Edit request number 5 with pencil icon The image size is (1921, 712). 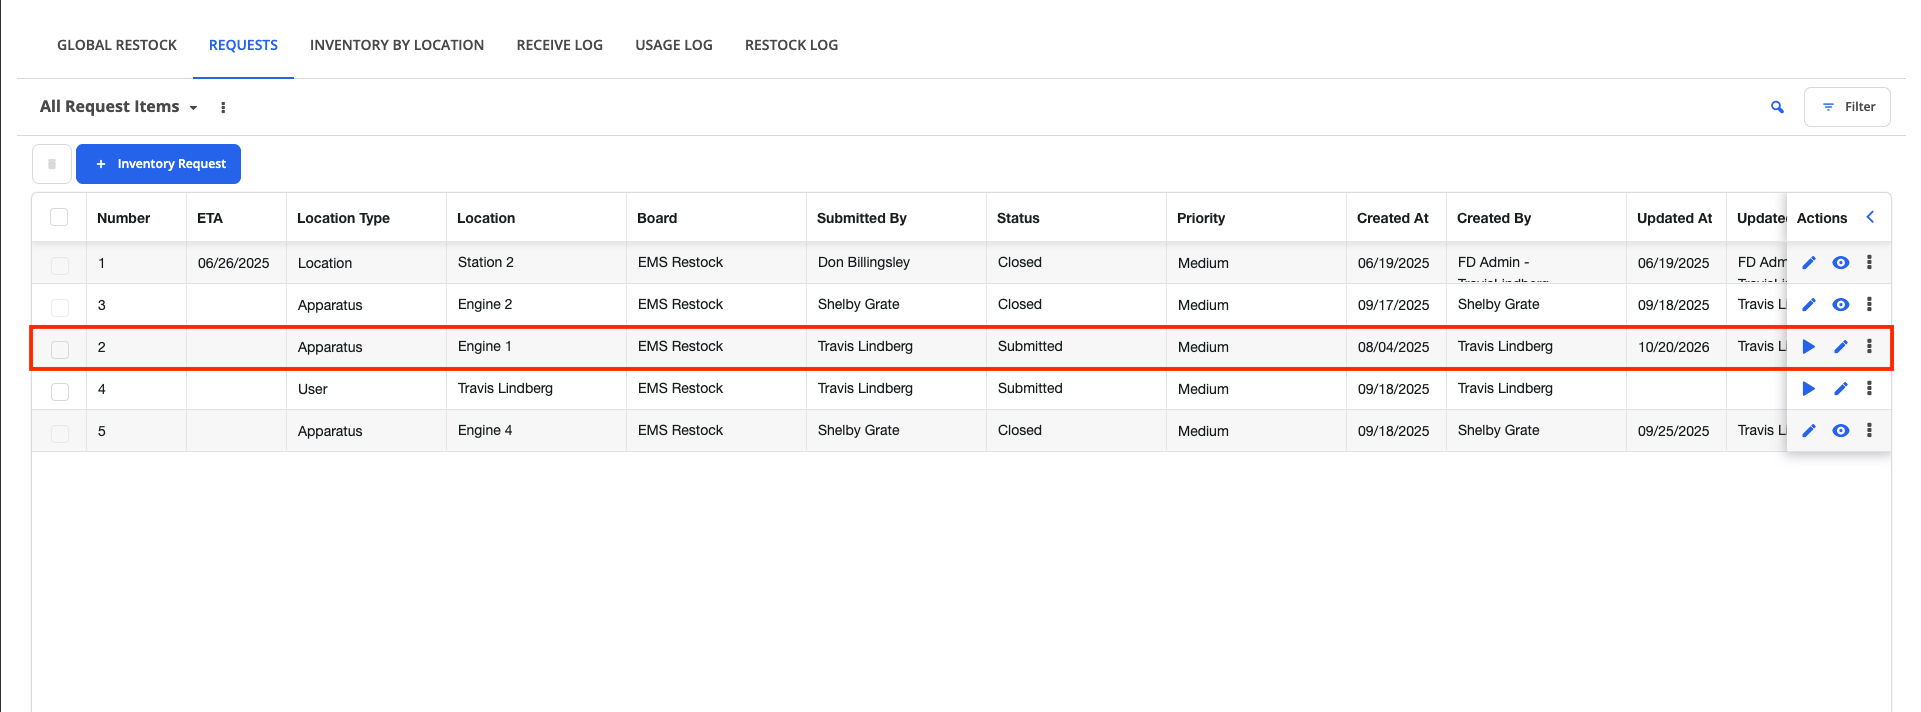pyautogui.click(x=1809, y=431)
